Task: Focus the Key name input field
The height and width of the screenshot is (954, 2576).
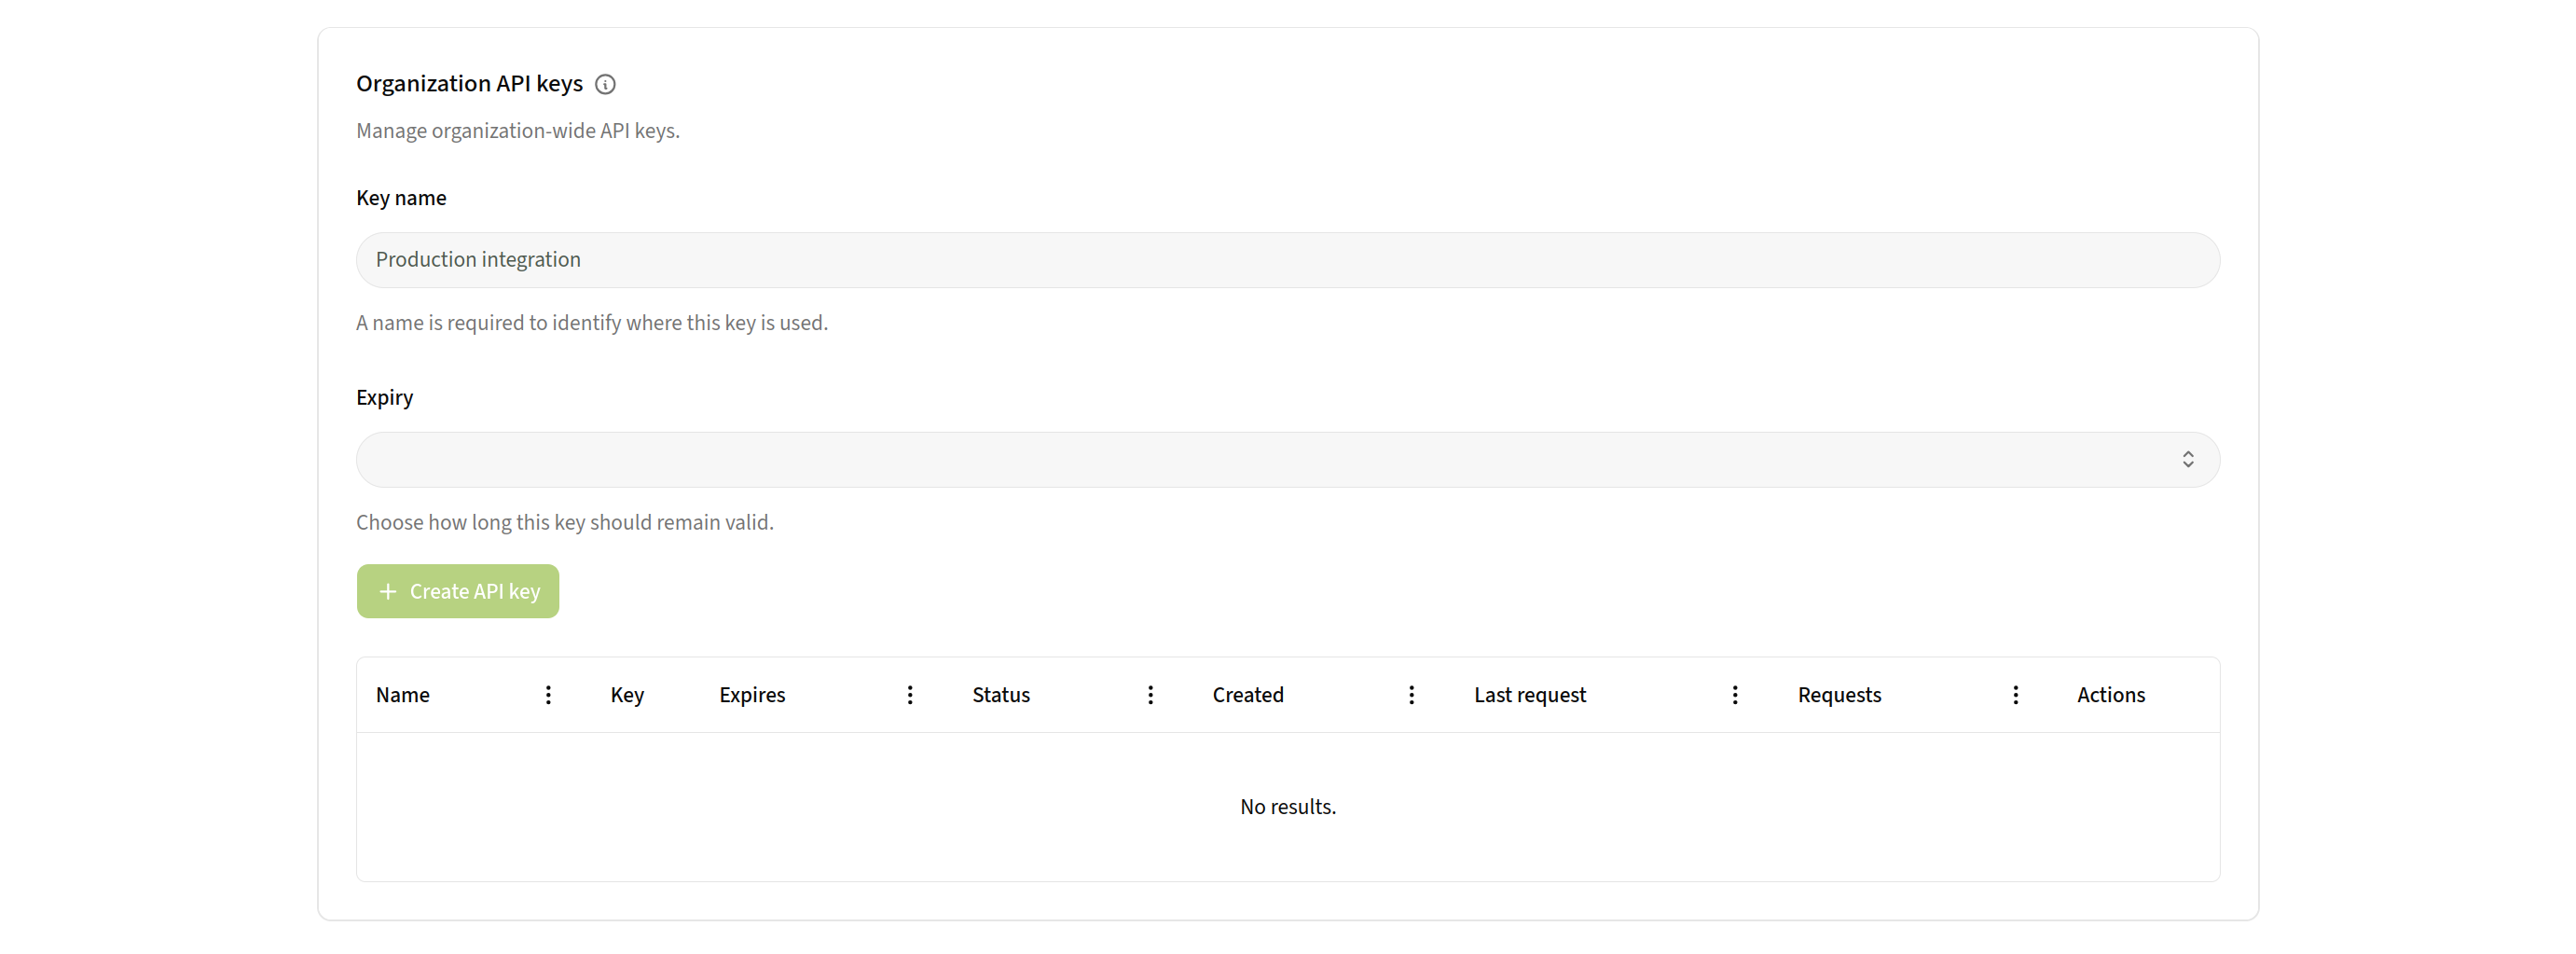Action: pos(1288,260)
